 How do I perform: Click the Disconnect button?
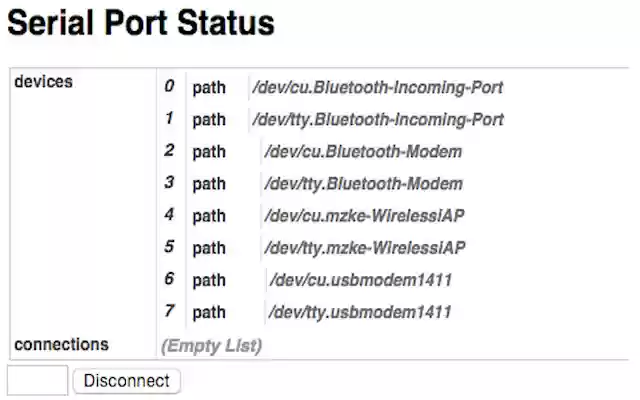pos(127,381)
